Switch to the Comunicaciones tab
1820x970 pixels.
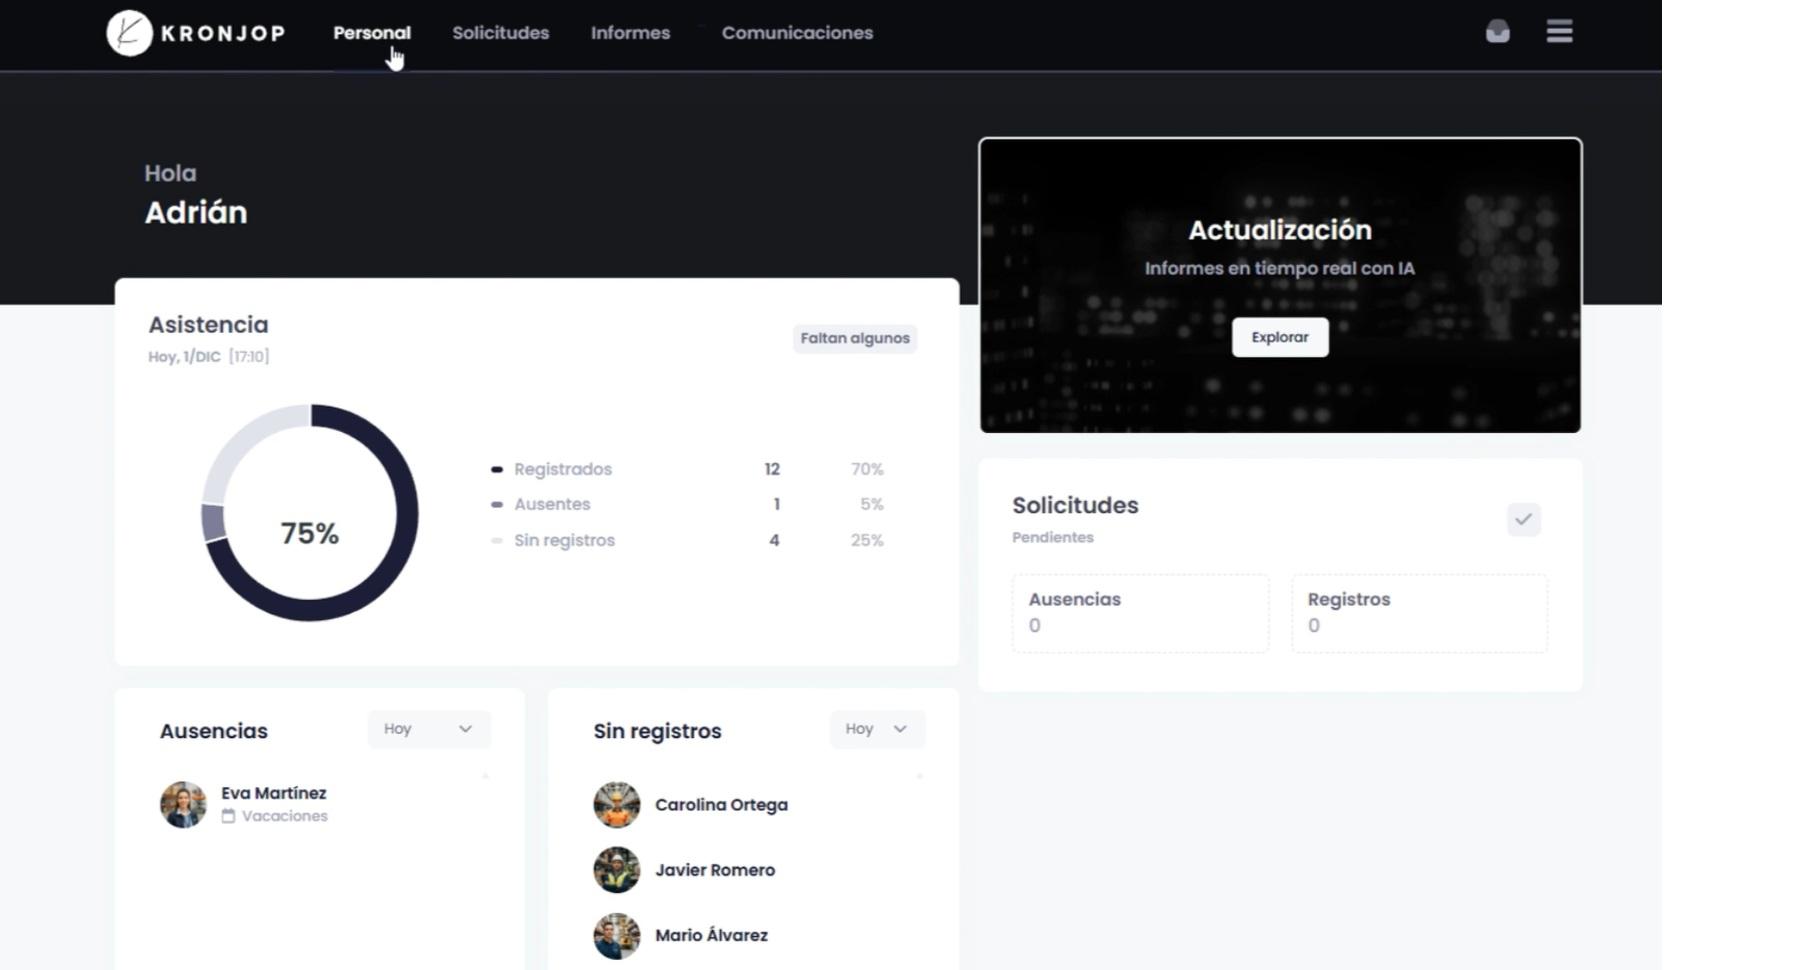[x=797, y=33]
